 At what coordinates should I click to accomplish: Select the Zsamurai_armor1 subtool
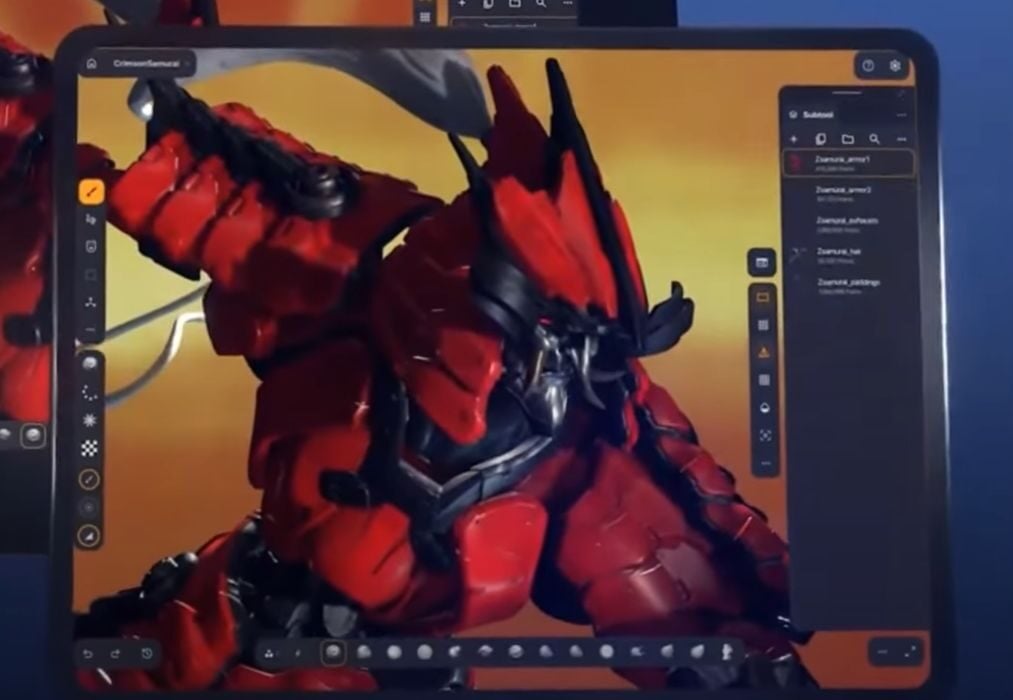pos(848,163)
